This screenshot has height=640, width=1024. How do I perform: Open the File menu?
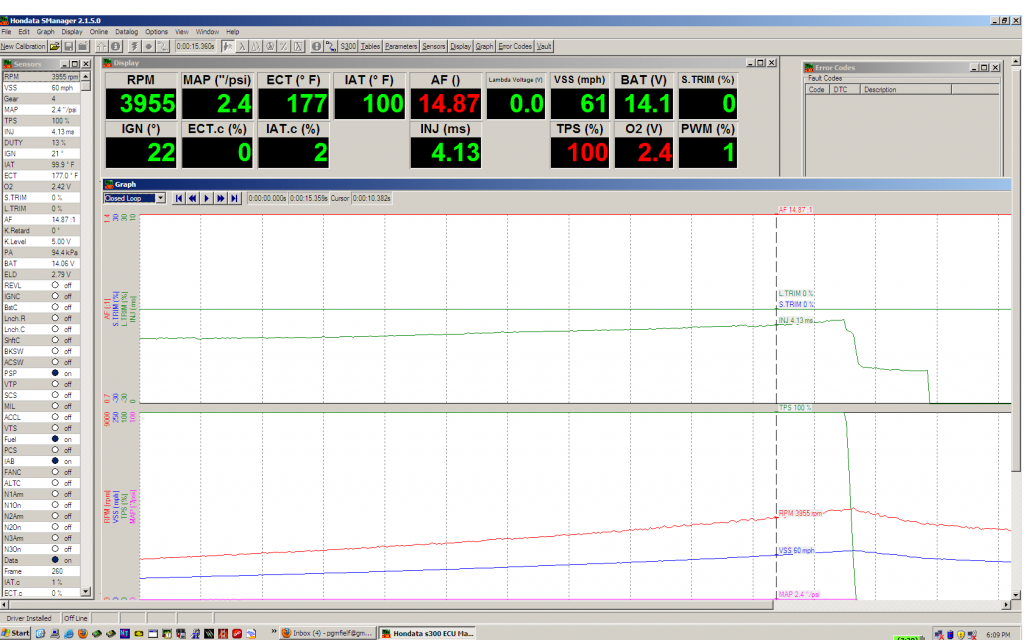pos(6,31)
